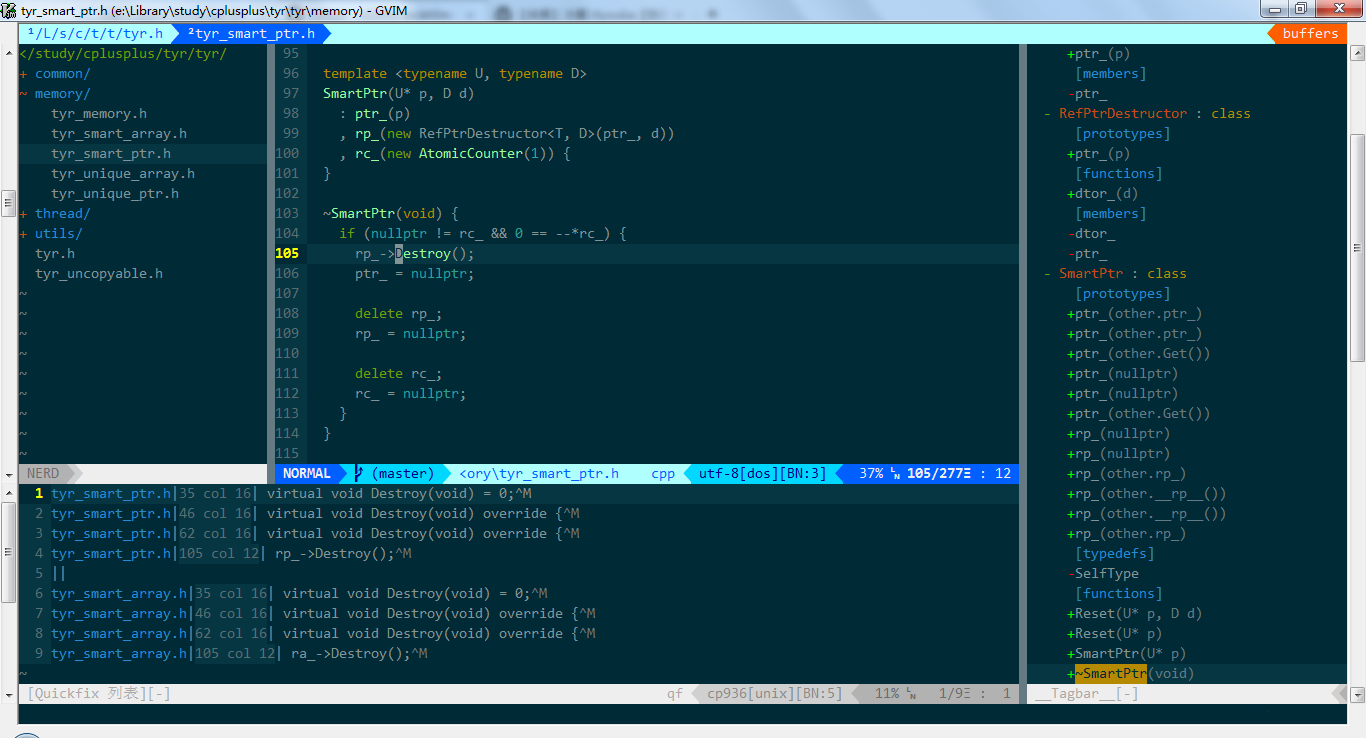Click the (master) branch name in statusline
Image resolution: width=1366 pixels, height=738 pixels.
click(403, 473)
